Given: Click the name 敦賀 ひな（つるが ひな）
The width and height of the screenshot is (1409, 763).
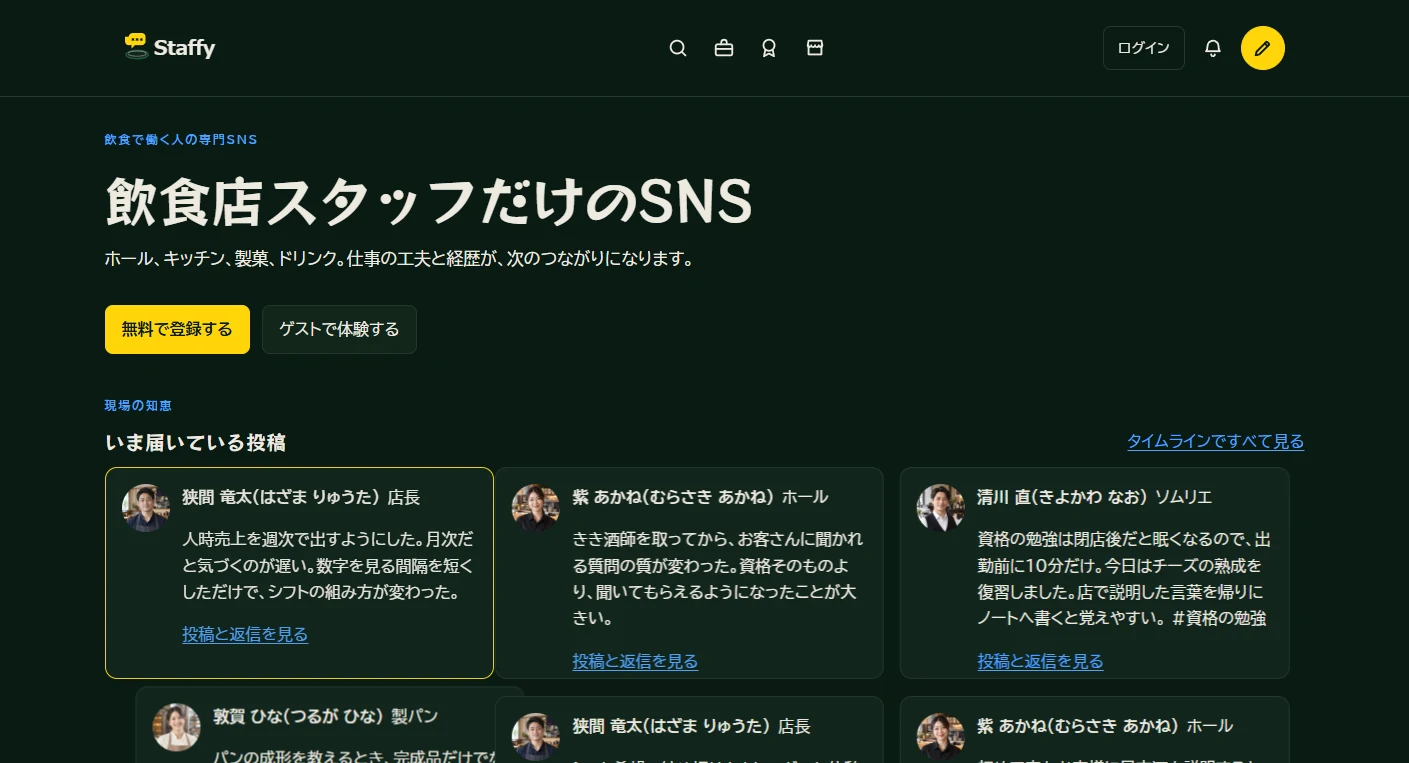Looking at the screenshot, I should (298, 716).
